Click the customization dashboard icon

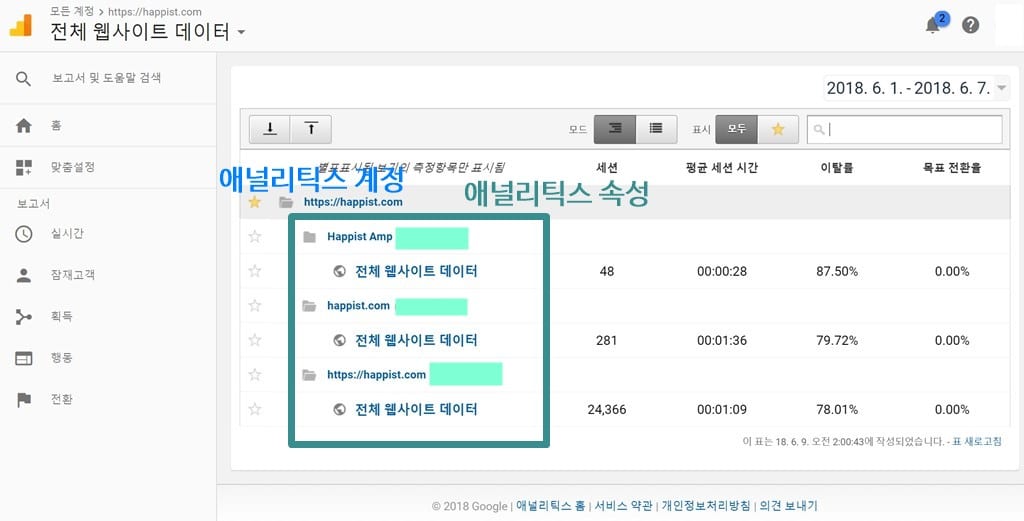(24, 167)
